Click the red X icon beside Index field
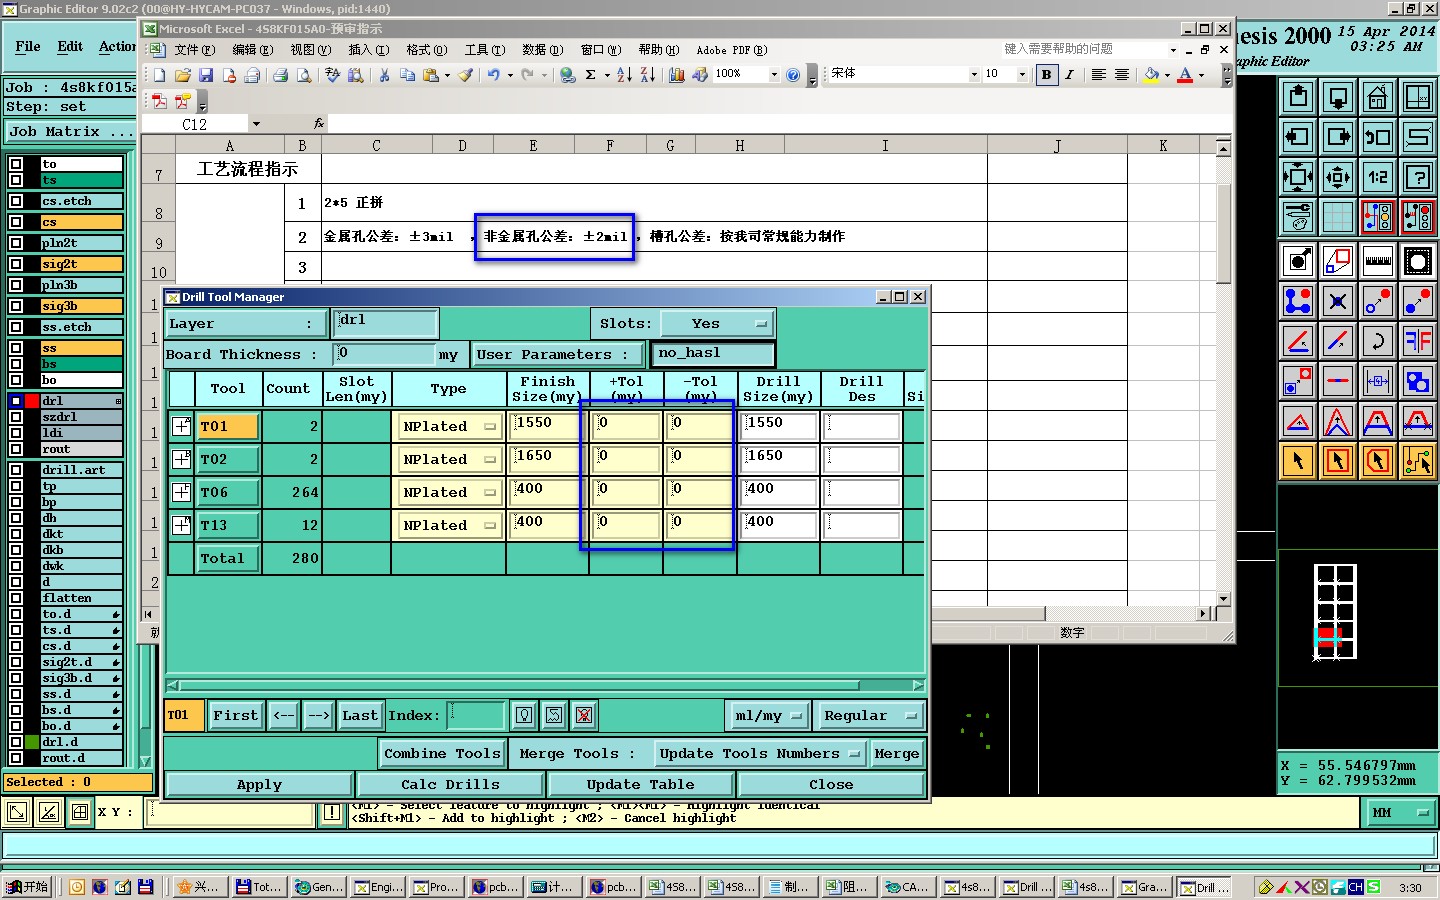The image size is (1440, 900). [x=584, y=715]
